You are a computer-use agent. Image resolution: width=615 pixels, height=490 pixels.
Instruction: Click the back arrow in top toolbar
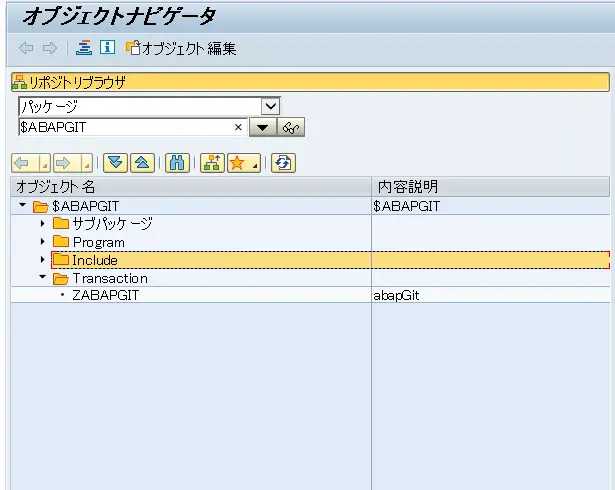coord(26,48)
